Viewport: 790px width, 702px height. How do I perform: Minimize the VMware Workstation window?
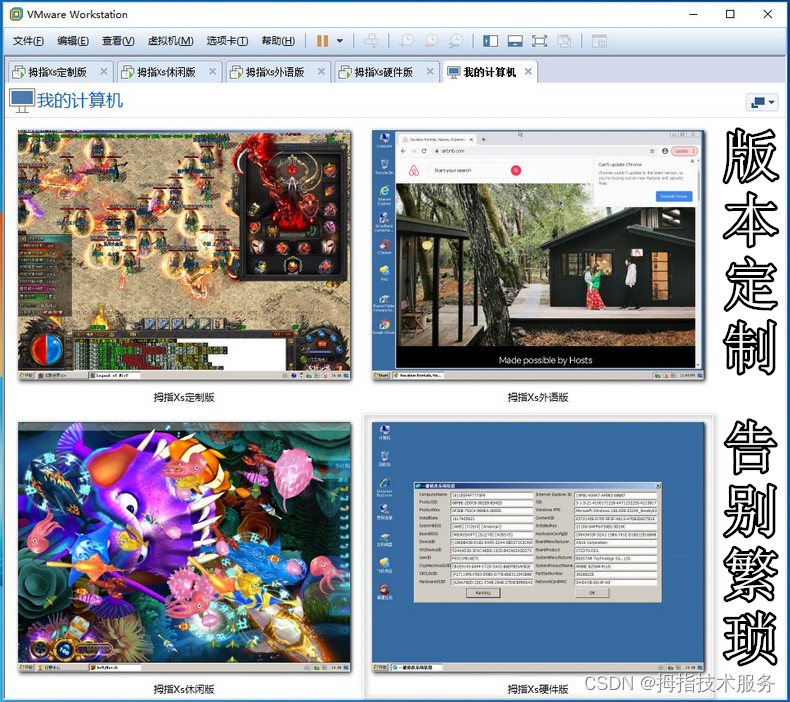694,14
